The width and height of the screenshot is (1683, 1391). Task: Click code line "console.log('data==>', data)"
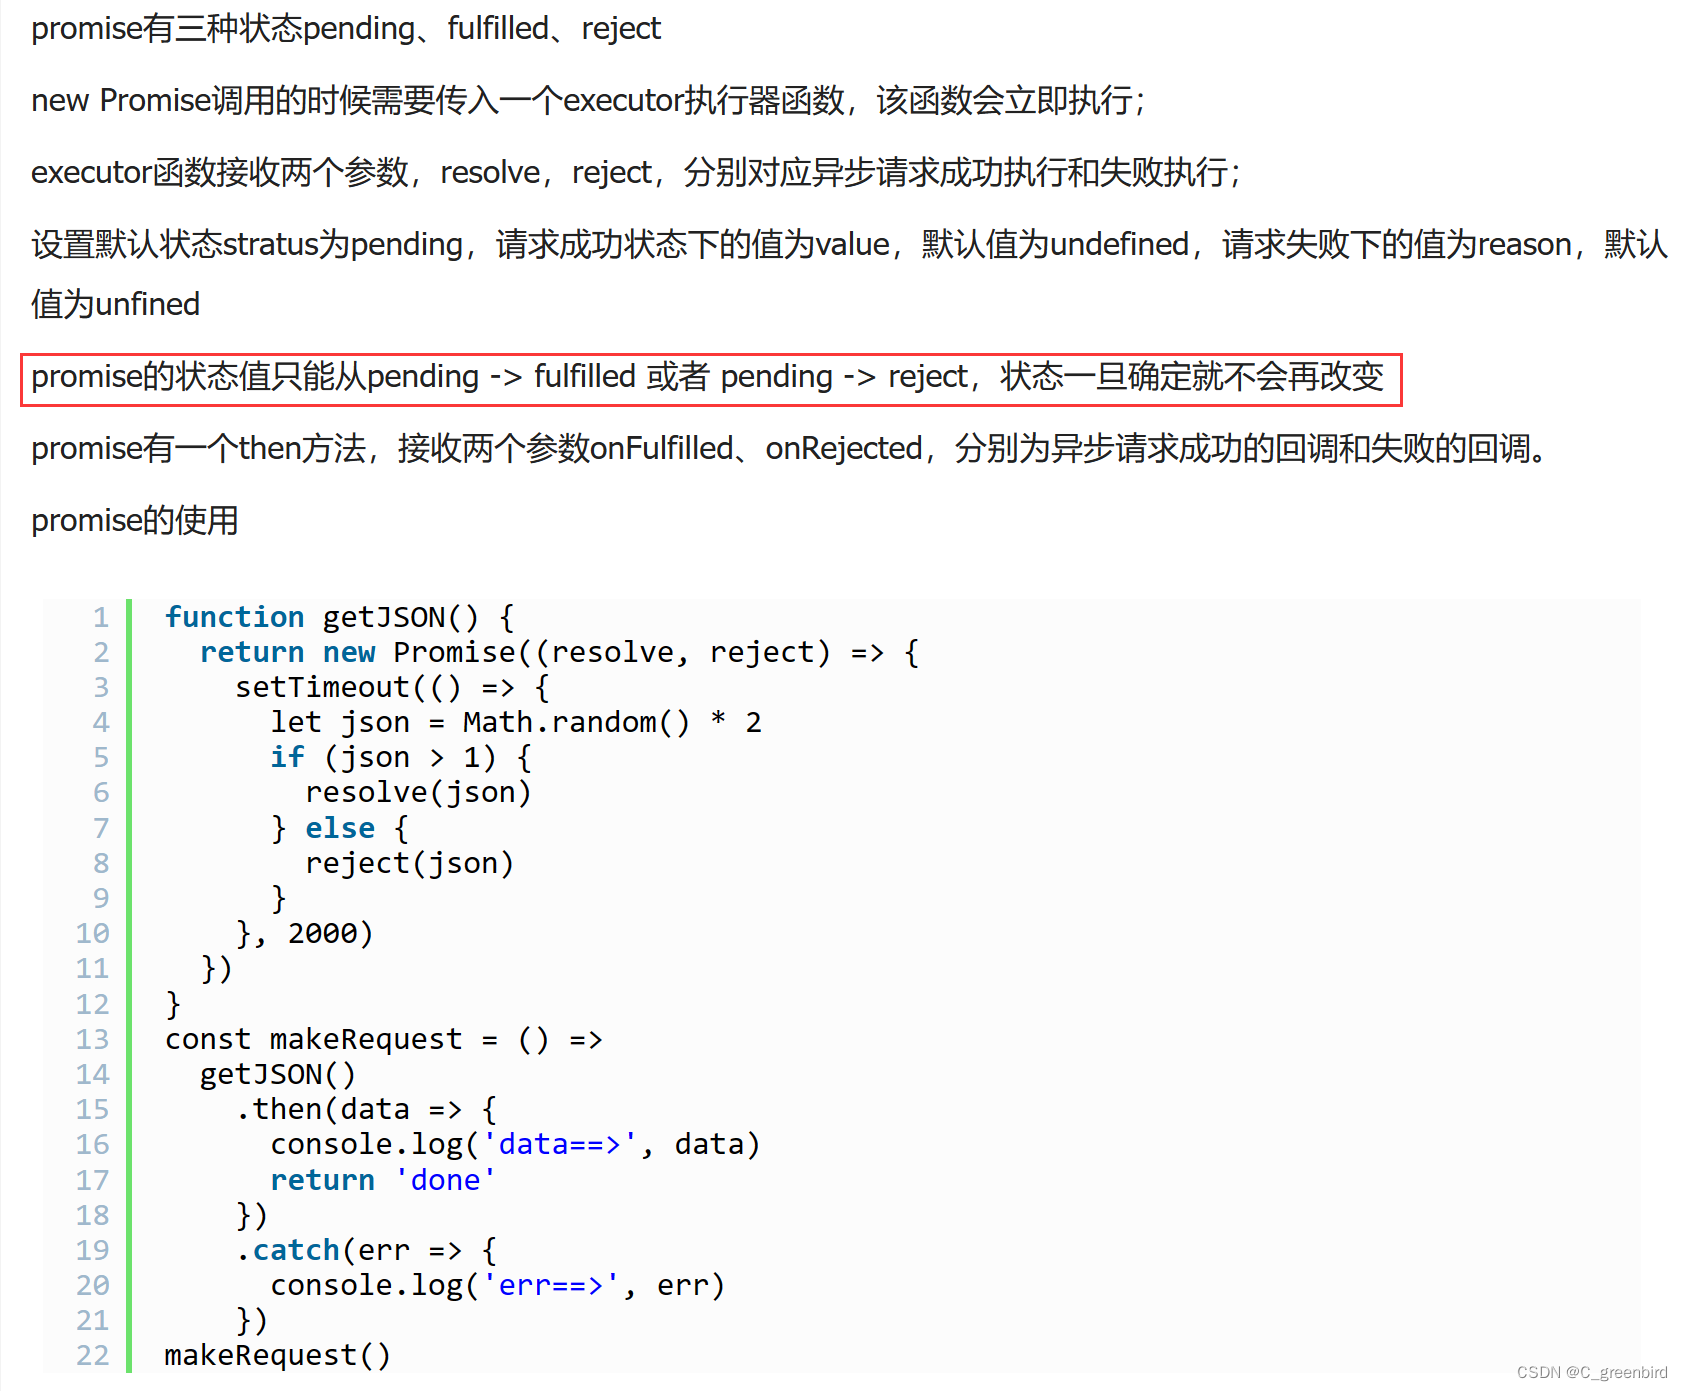pyautogui.click(x=516, y=1144)
